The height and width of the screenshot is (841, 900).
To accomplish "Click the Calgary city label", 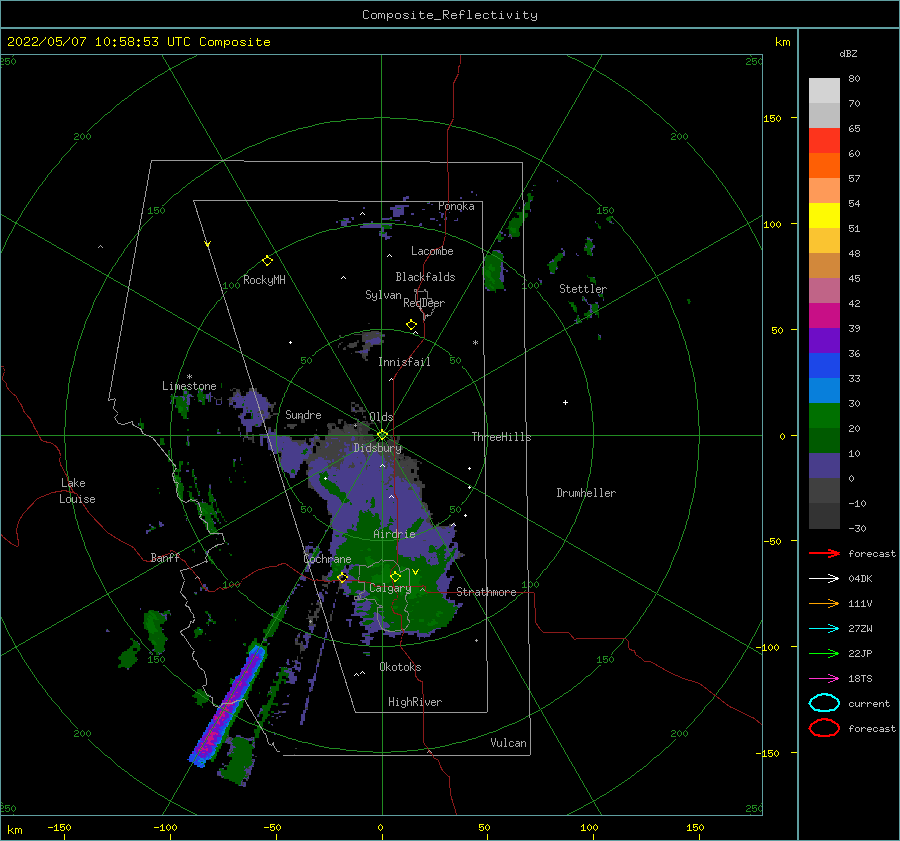I will point(390,588).
